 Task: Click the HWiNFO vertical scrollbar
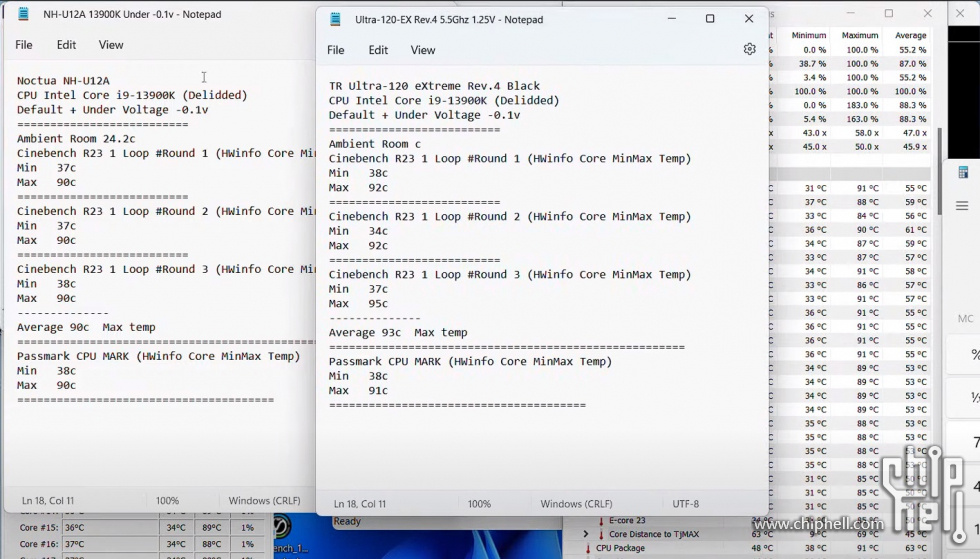939,169
